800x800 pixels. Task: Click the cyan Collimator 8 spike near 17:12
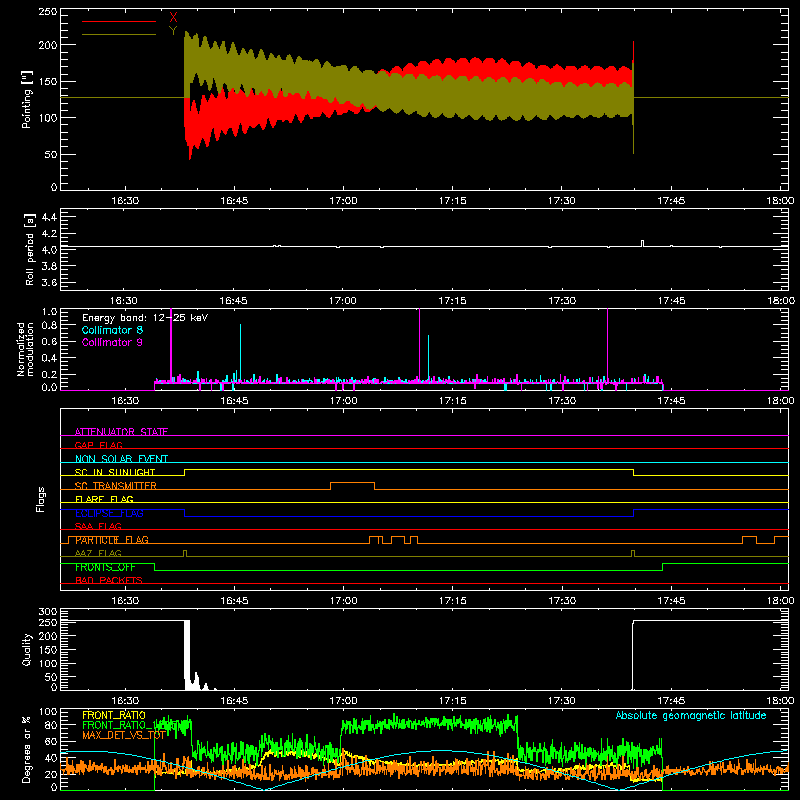429,357
